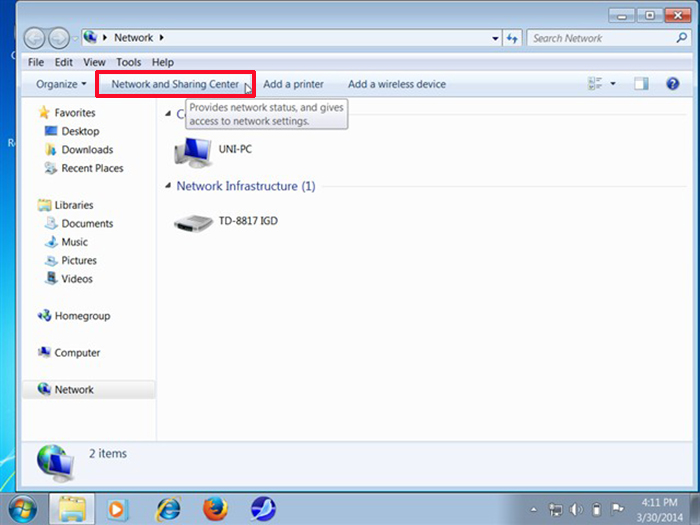The height and width of the screenshot is (525, 700).
Task: Click the expand arrow before Network breadcrumb
Action: coord(105,38)
